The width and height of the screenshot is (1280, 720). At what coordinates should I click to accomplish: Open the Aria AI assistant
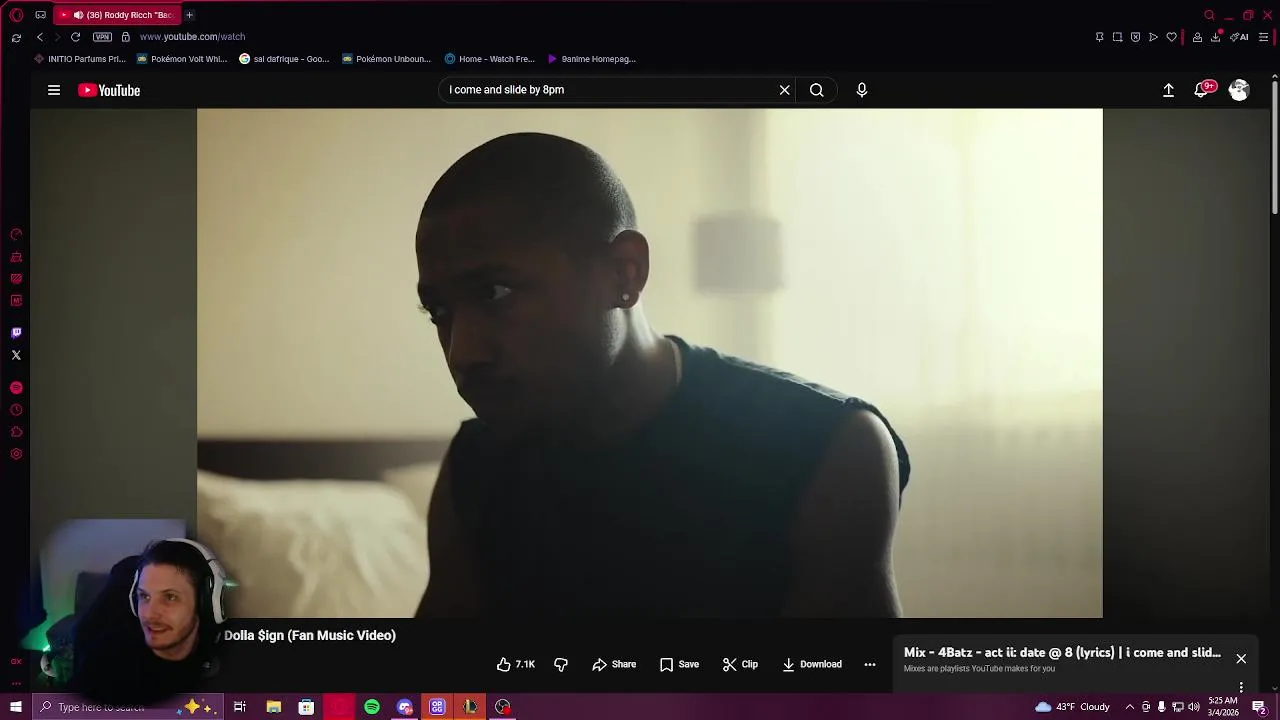[x=1240, y=37]
